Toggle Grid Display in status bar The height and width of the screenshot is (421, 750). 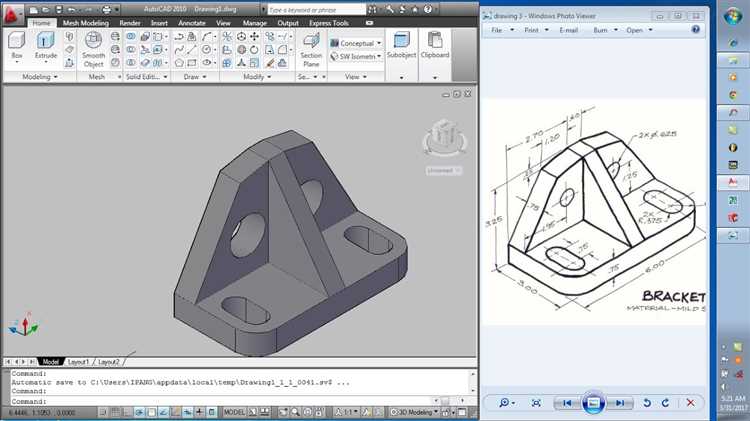tap(115, 412)
